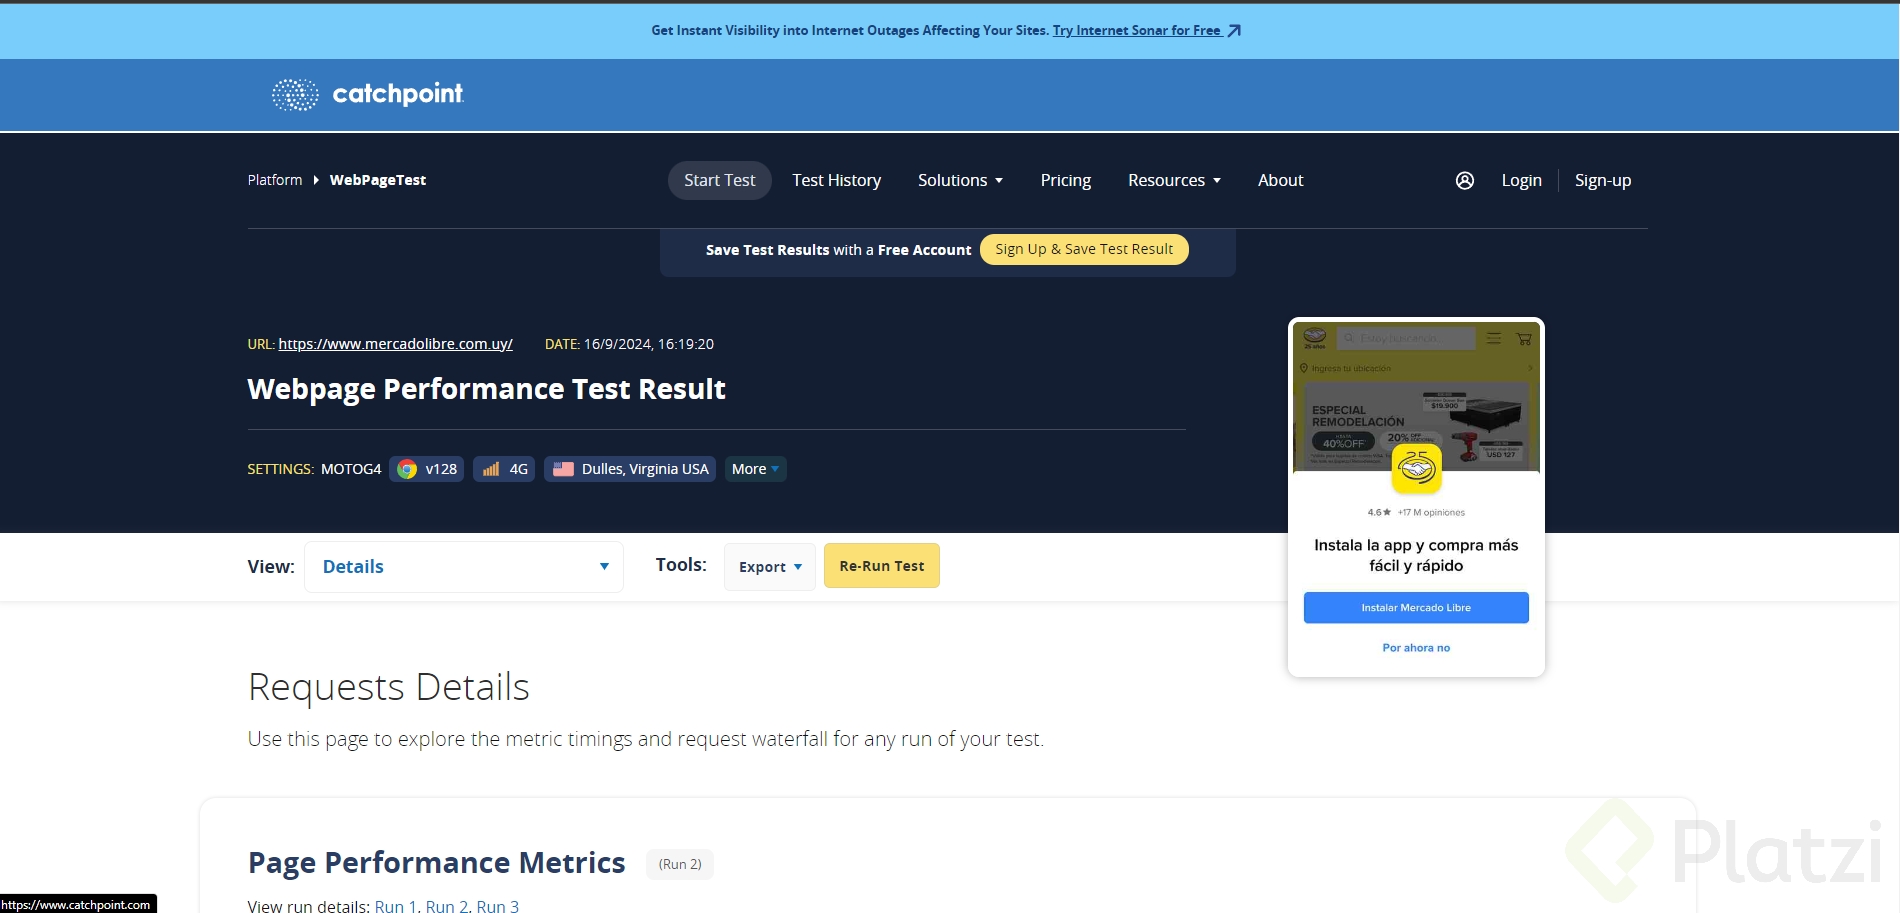This screenshot has width=1900, height=913.
Task: Open the Resources dropdown menu
Action: pyautogui.click(x=1174, y=180)
